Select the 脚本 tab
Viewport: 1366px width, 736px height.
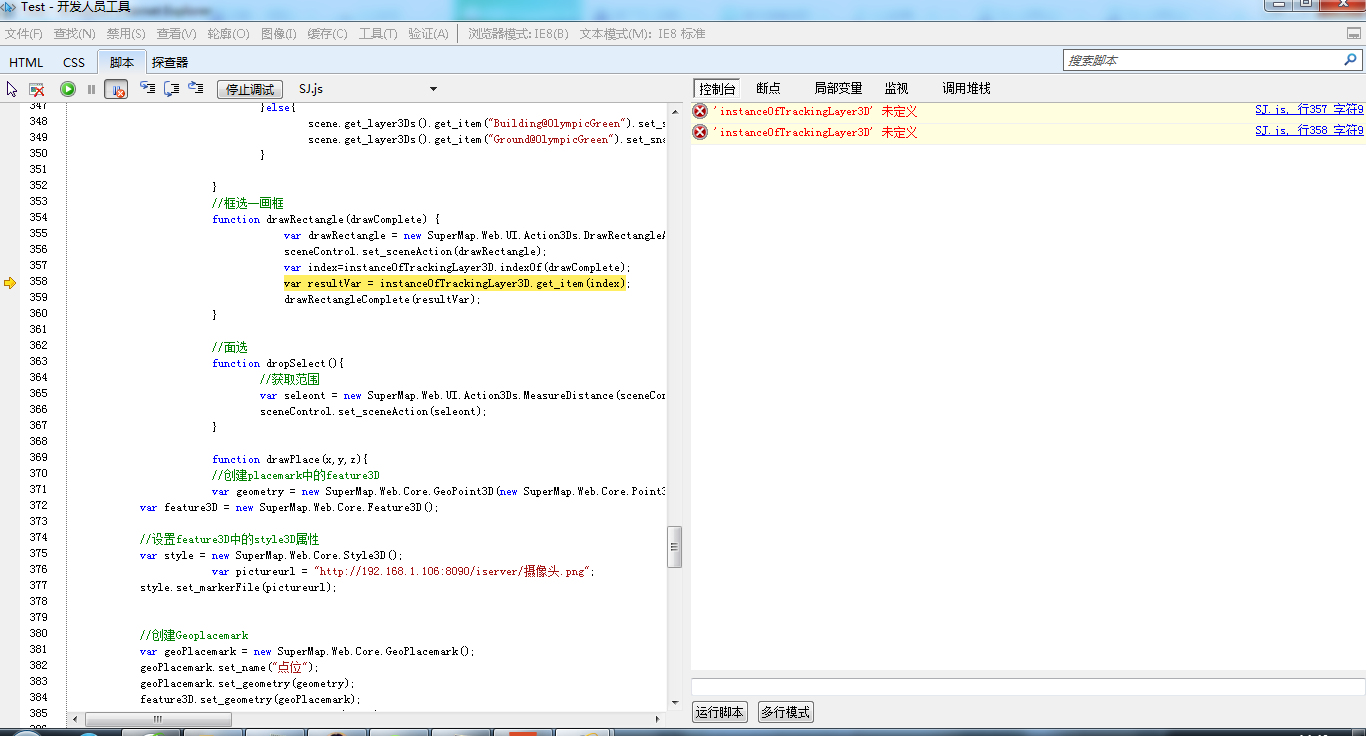[x=122, y=62]
